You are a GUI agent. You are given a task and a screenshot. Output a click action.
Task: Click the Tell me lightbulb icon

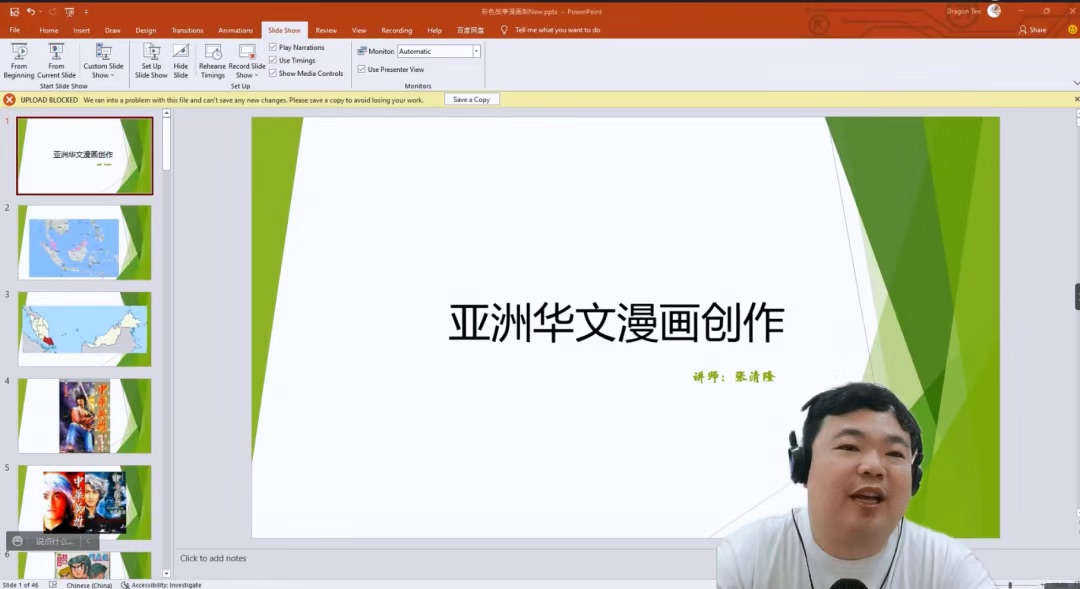coord(504,30)
